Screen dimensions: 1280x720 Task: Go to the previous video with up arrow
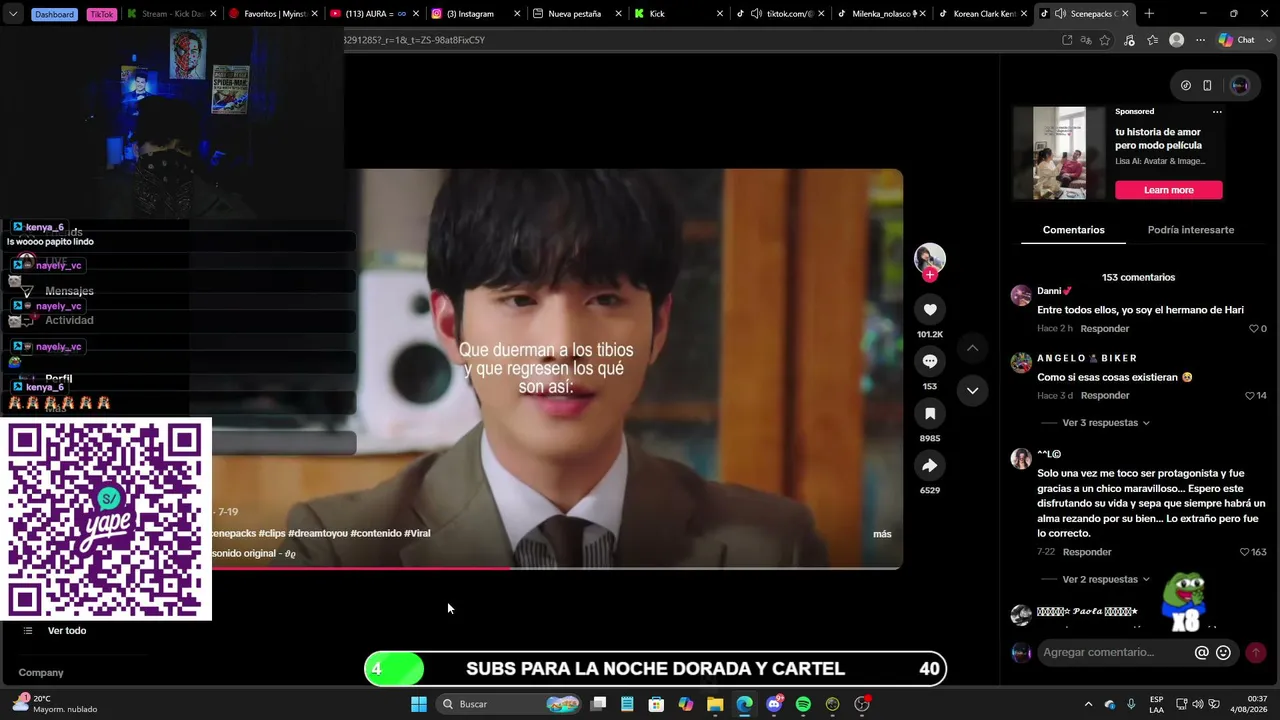pos(972,348)
